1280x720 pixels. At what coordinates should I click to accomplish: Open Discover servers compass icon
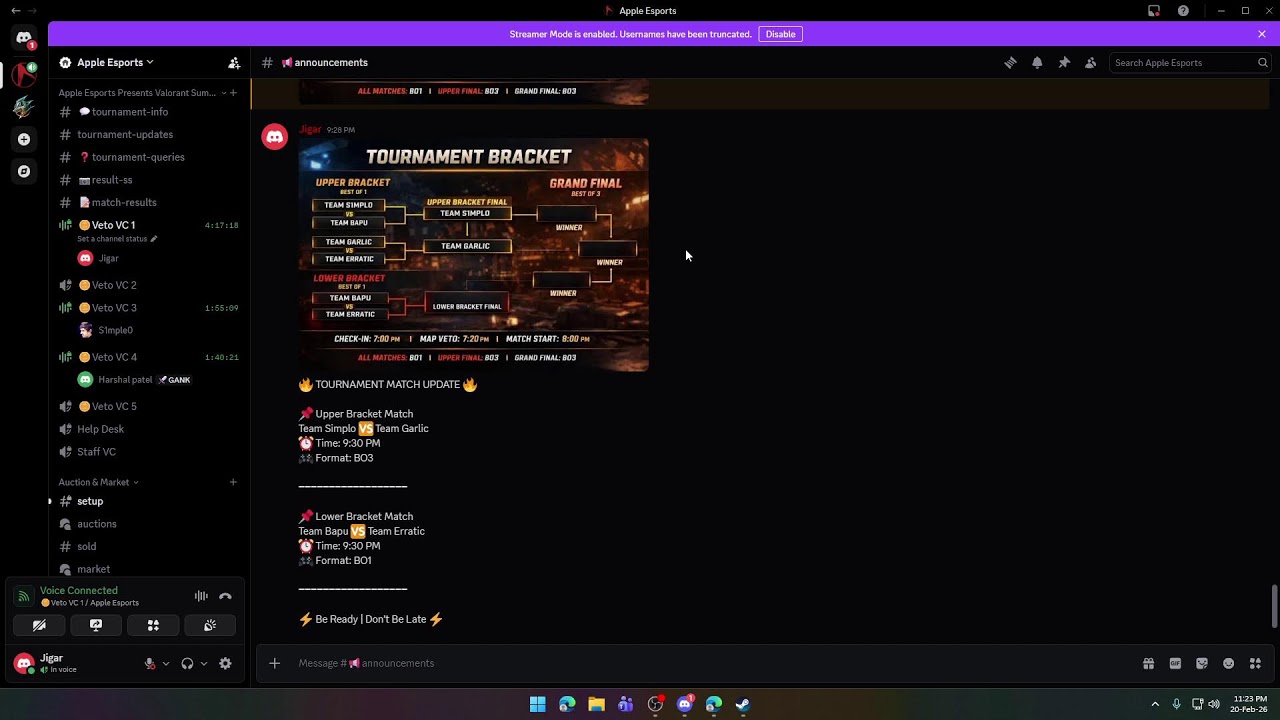(24, 171)
